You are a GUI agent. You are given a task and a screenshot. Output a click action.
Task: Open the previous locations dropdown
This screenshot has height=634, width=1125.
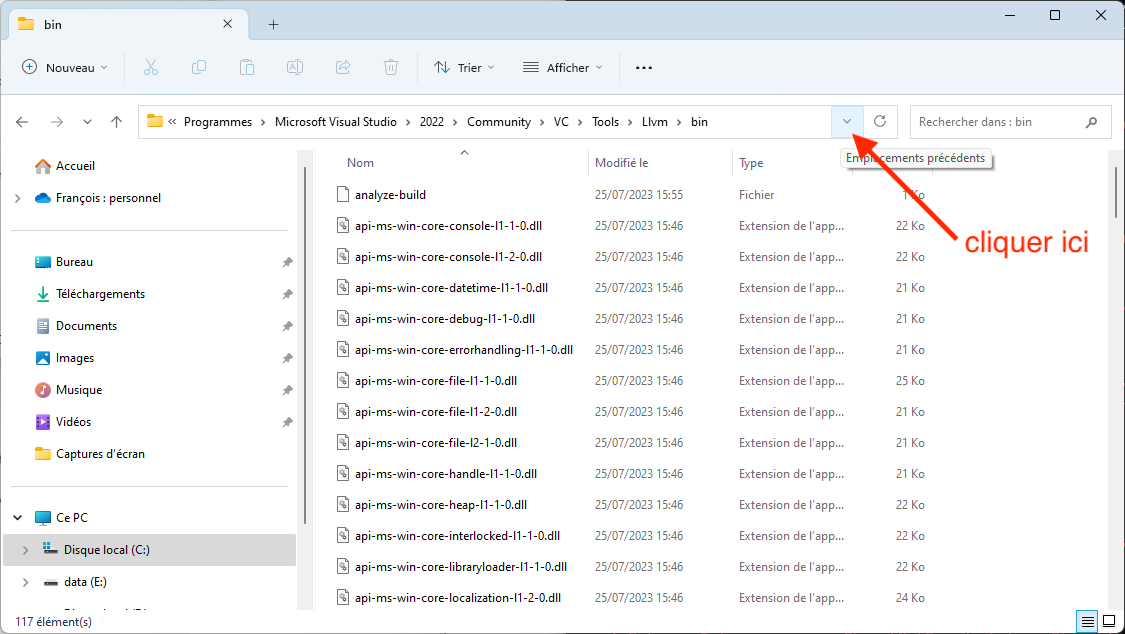(x=847, y=121)
